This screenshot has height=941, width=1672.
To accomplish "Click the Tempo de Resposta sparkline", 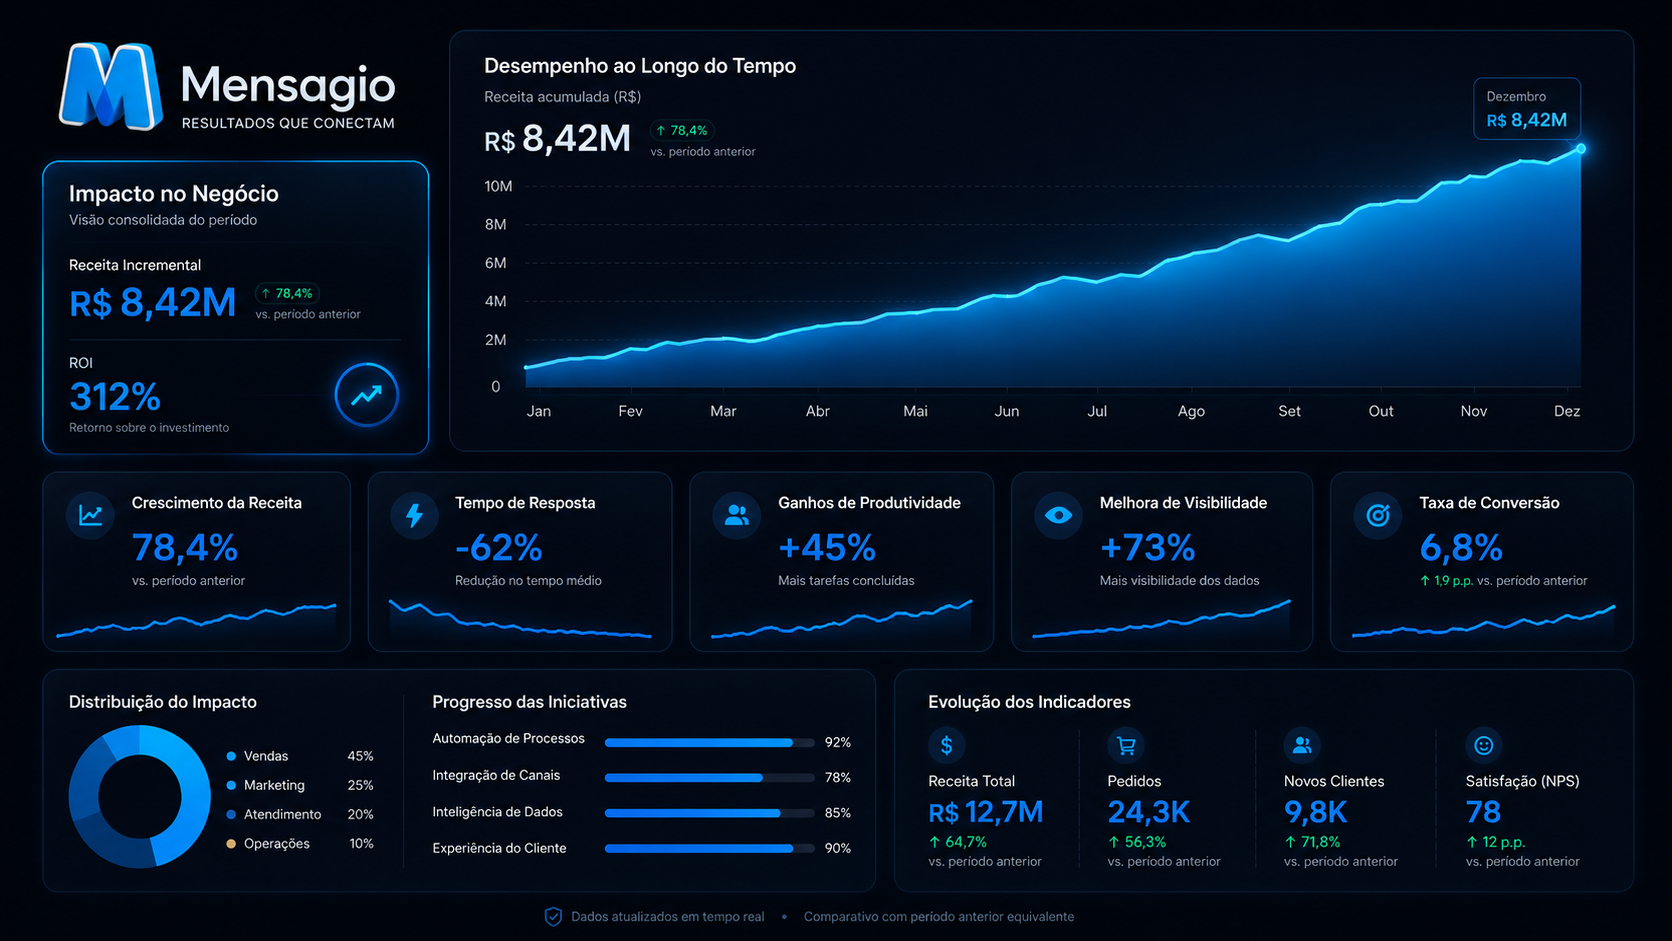I will click(x=520, y=620).
